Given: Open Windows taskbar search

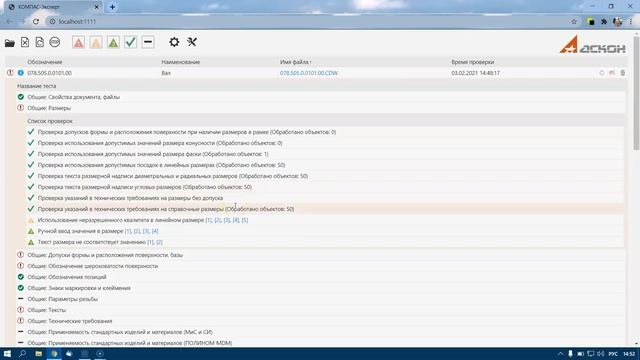Looking at the screenshot, I should pos(22,354).
